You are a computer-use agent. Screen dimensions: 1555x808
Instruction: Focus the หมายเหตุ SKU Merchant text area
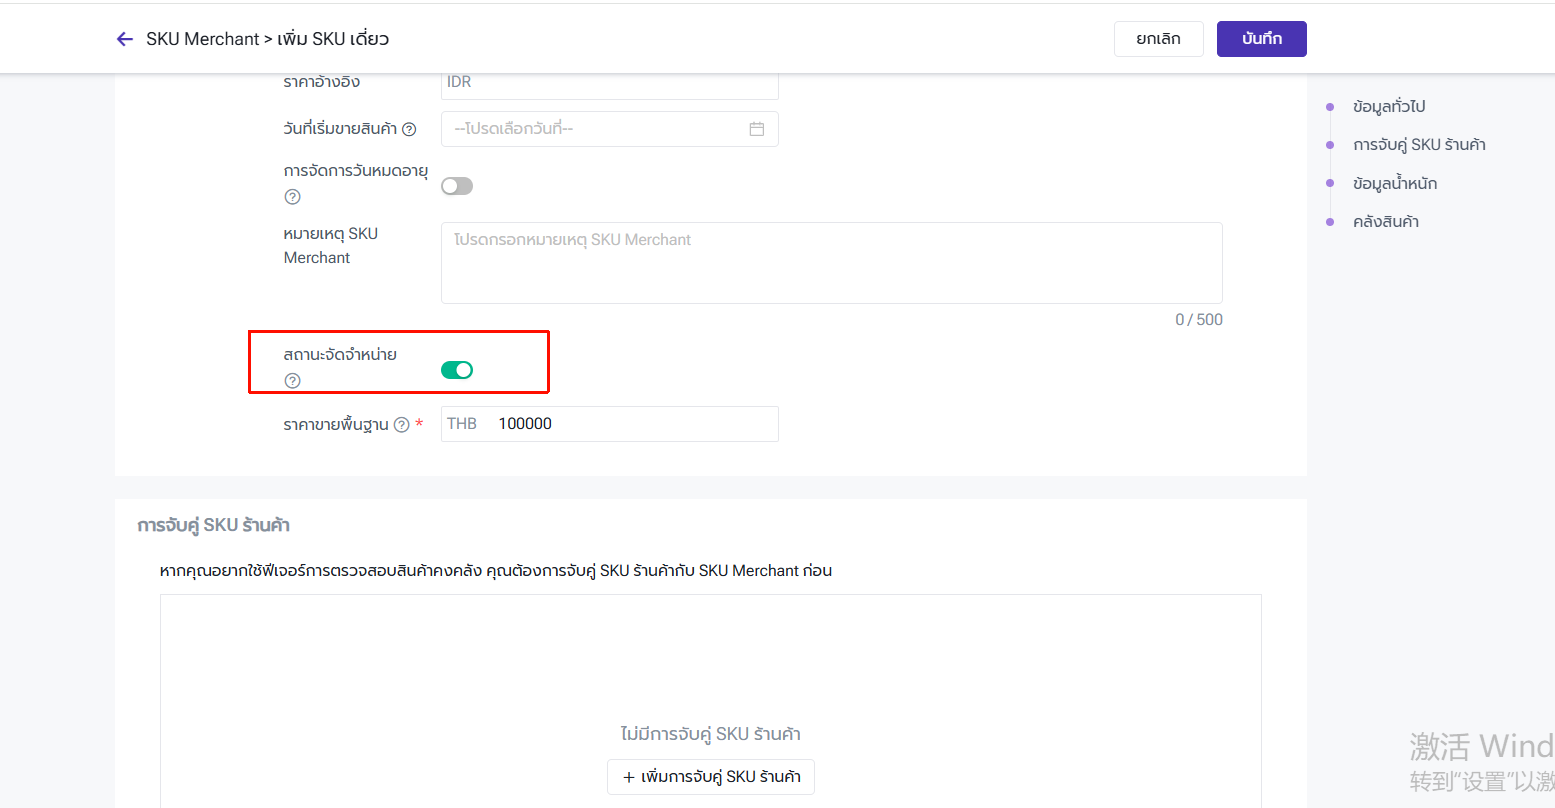[831, 263]
